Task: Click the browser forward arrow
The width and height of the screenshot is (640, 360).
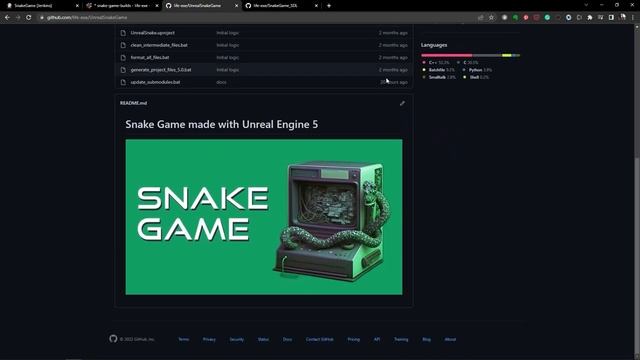Action: coord(18,18)
